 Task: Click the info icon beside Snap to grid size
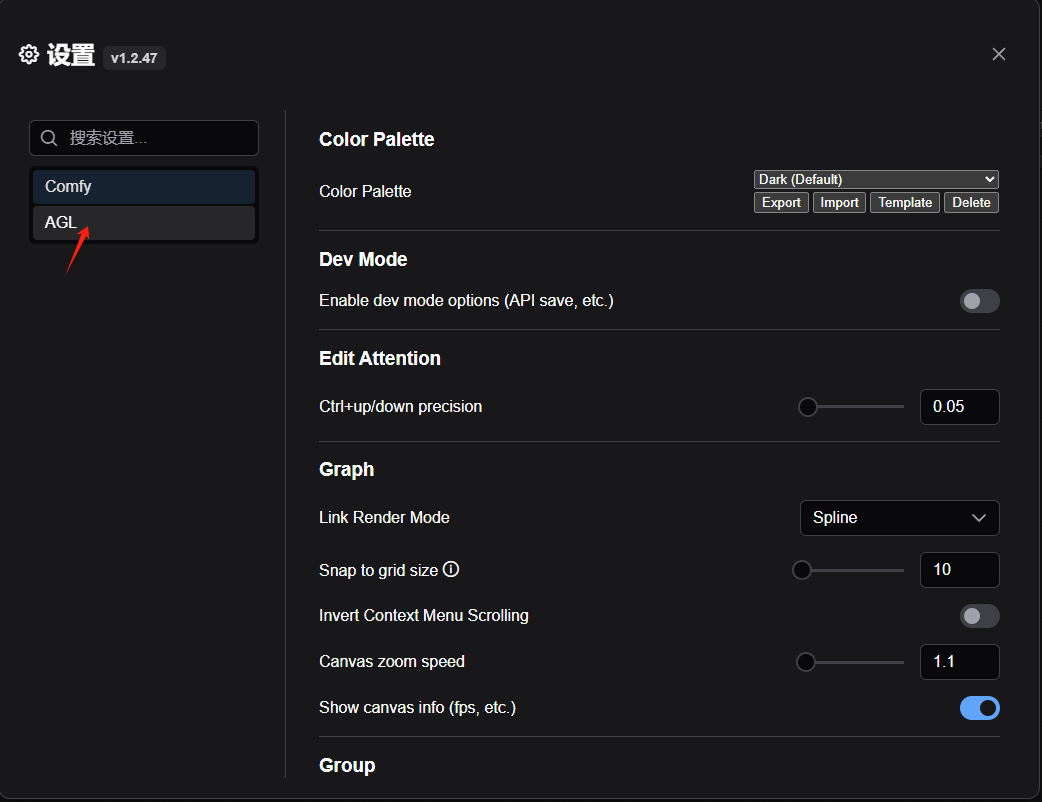451,570
